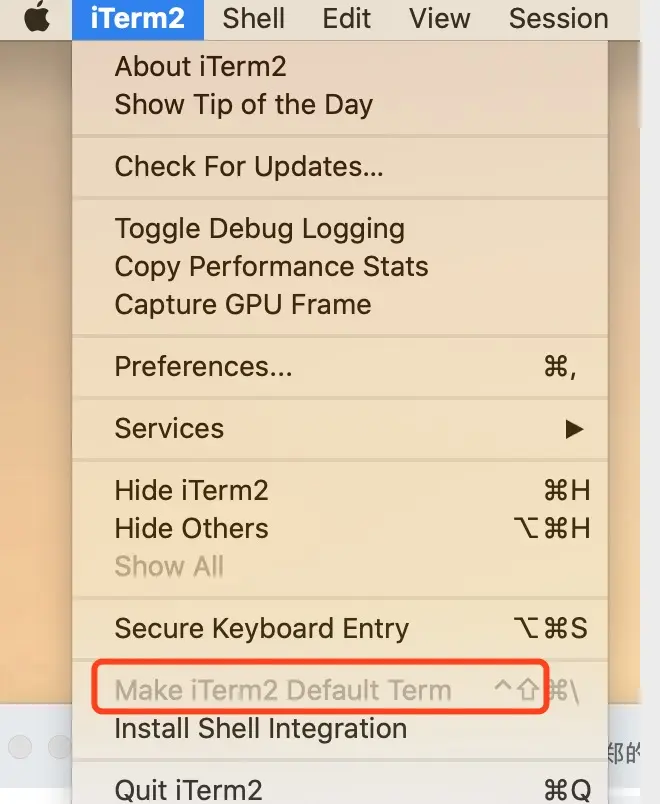
Task: Choose Show Tip of the Day
Action: (x=243, y=105)
